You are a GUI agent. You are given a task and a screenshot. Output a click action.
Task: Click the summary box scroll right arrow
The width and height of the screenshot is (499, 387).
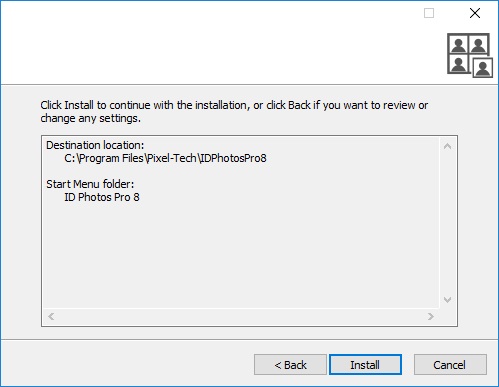tap(431, 316)
